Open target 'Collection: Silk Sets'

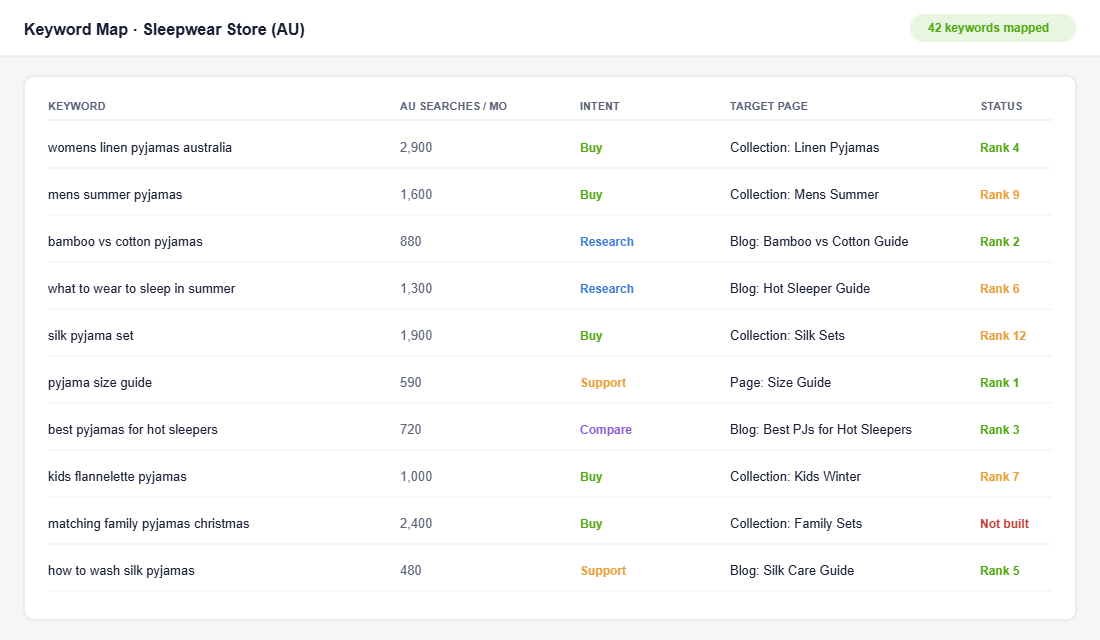point(787,335)
